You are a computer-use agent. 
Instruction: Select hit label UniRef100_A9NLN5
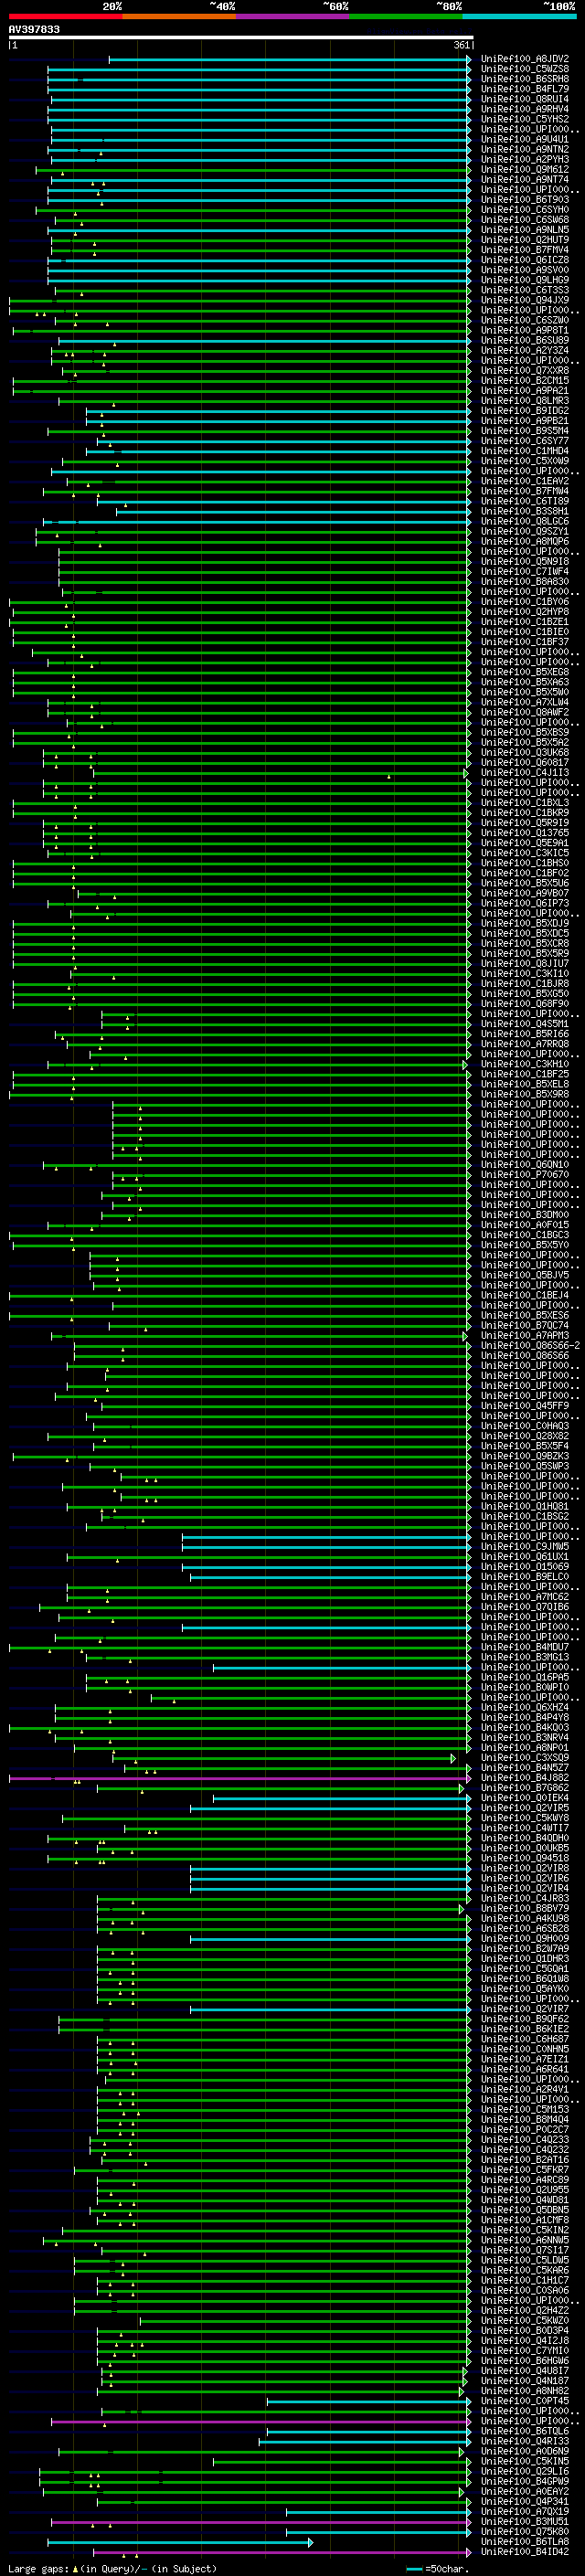pyautogui.click(x=525, y=230)
